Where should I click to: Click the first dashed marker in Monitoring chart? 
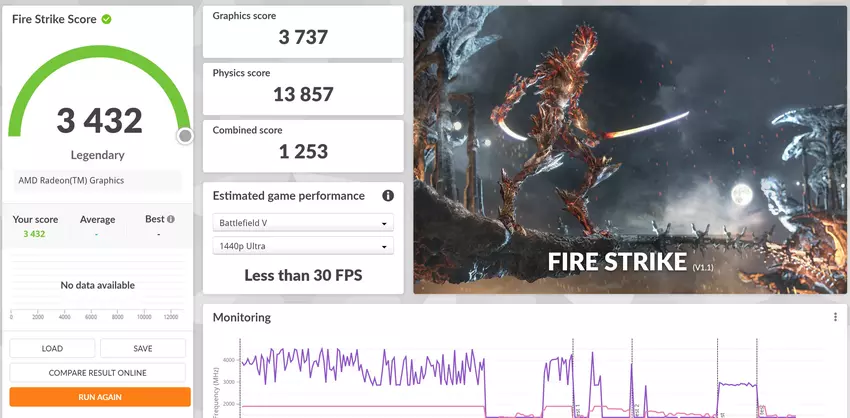573,380
